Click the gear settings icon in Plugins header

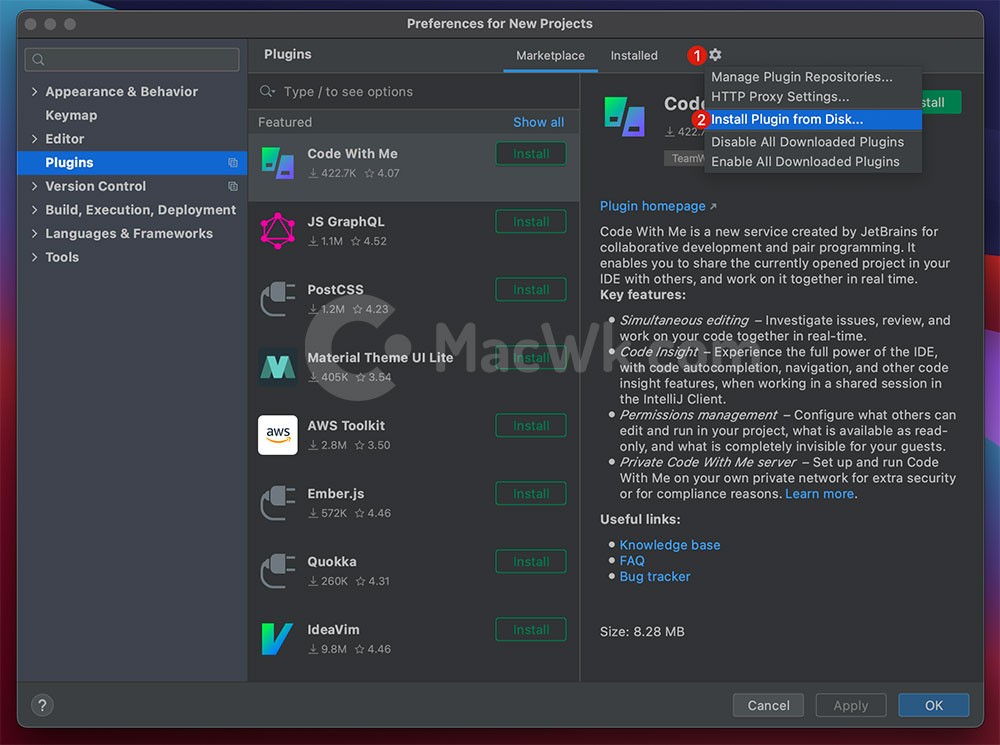point(715,56)
